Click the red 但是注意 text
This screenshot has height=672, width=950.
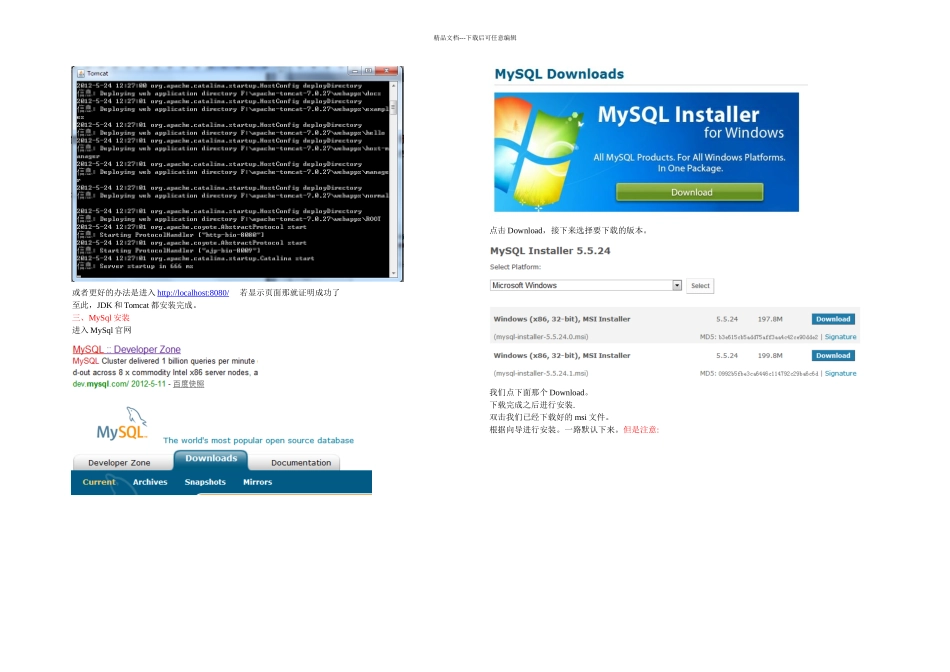[x=640, y=430]
